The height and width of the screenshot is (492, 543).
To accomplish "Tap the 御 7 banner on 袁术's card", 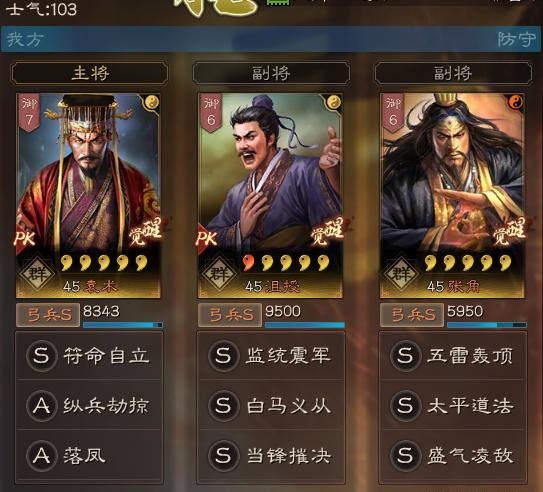I will click(x=29, y=112).
